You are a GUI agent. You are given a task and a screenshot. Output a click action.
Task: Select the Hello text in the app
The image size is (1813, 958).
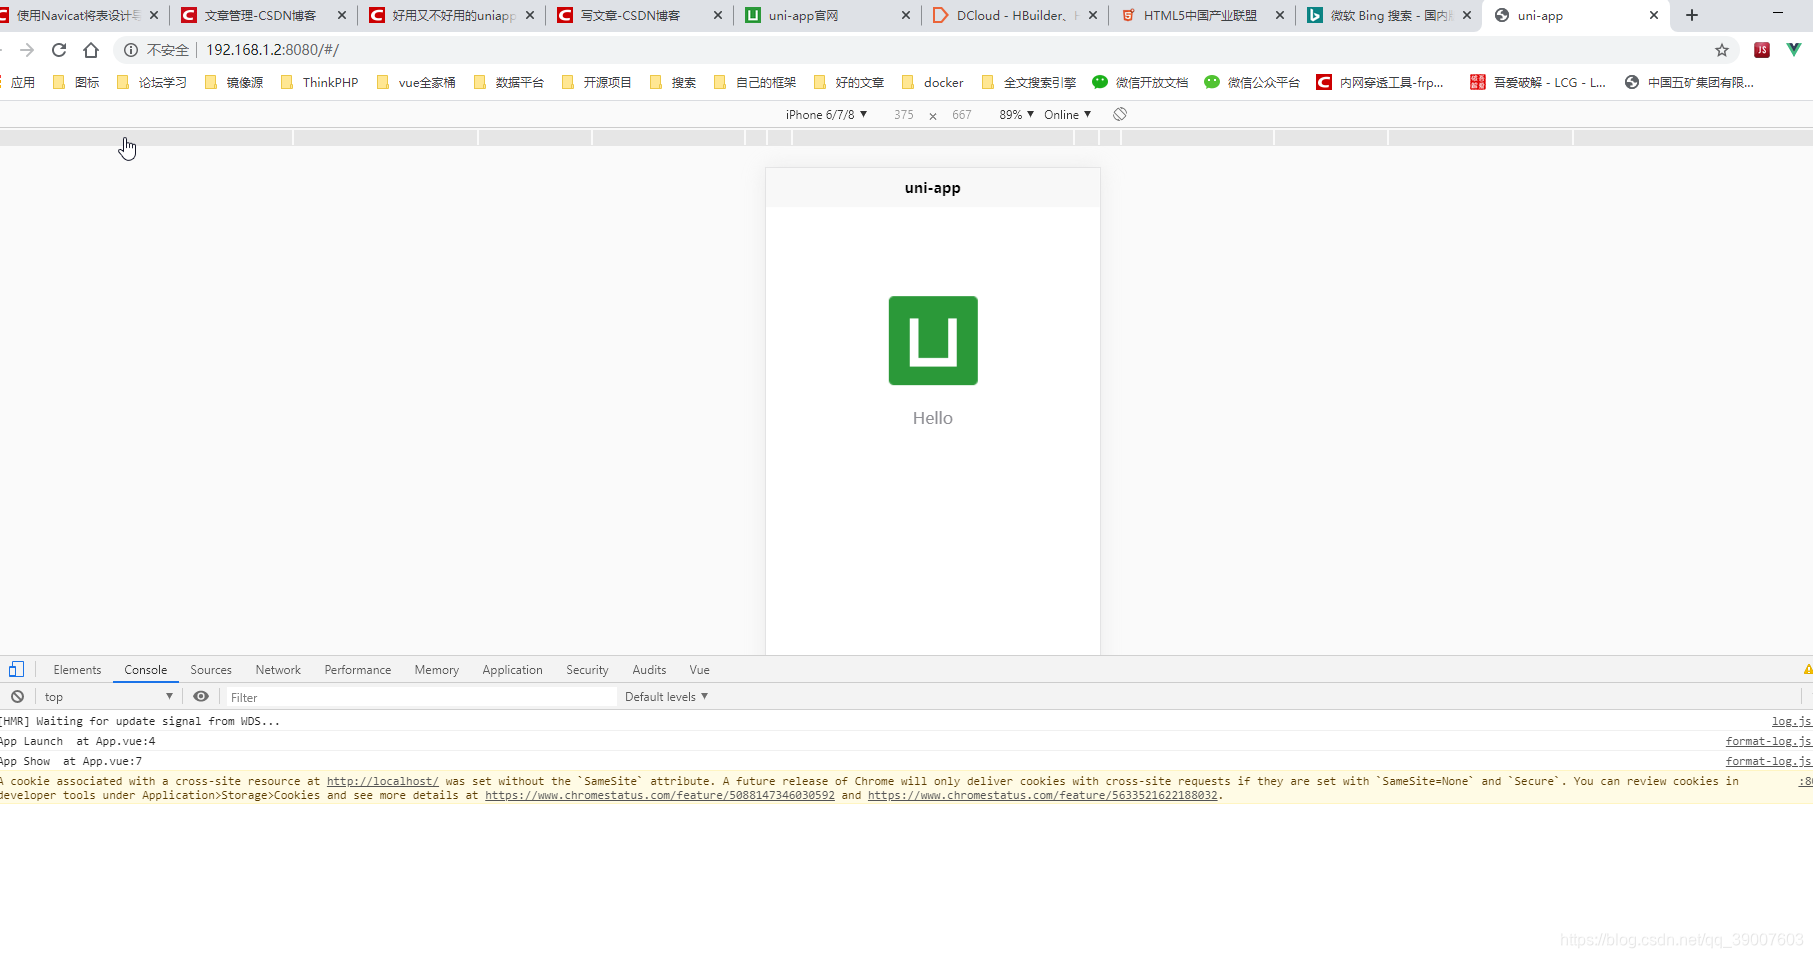point(933,418)
